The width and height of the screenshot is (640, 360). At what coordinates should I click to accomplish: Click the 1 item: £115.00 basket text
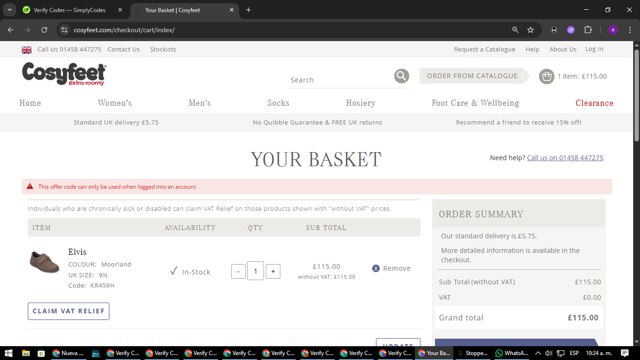(x=582, y=76)
